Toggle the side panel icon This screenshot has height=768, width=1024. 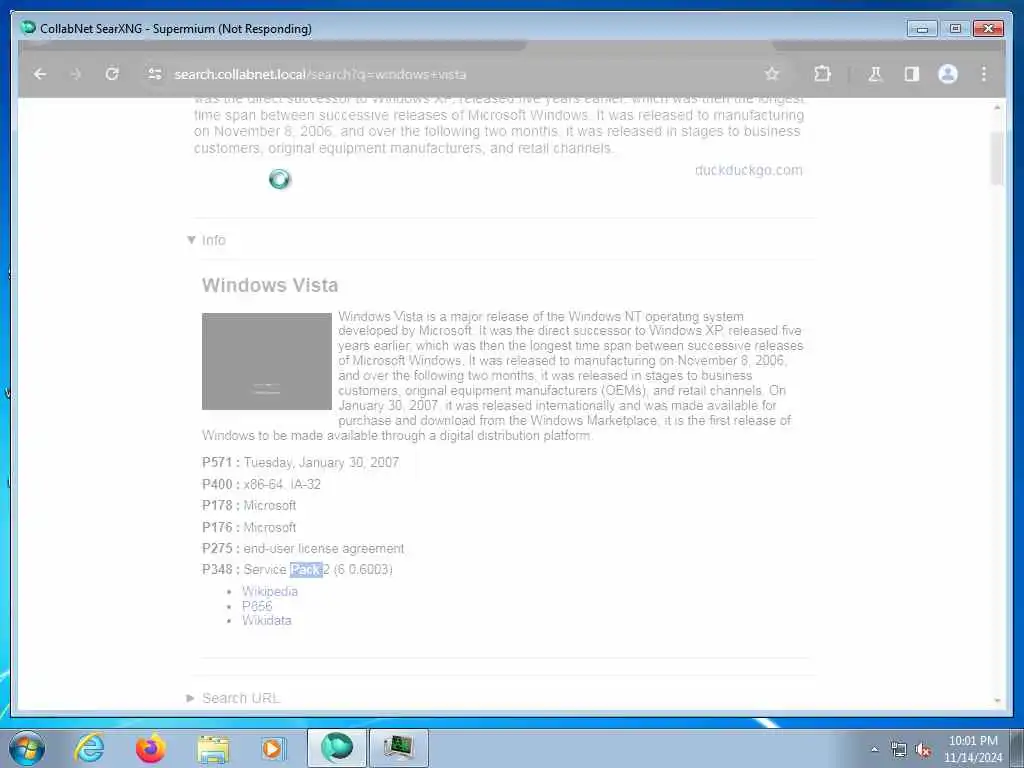pyautogui.click(x=912, y=74)
